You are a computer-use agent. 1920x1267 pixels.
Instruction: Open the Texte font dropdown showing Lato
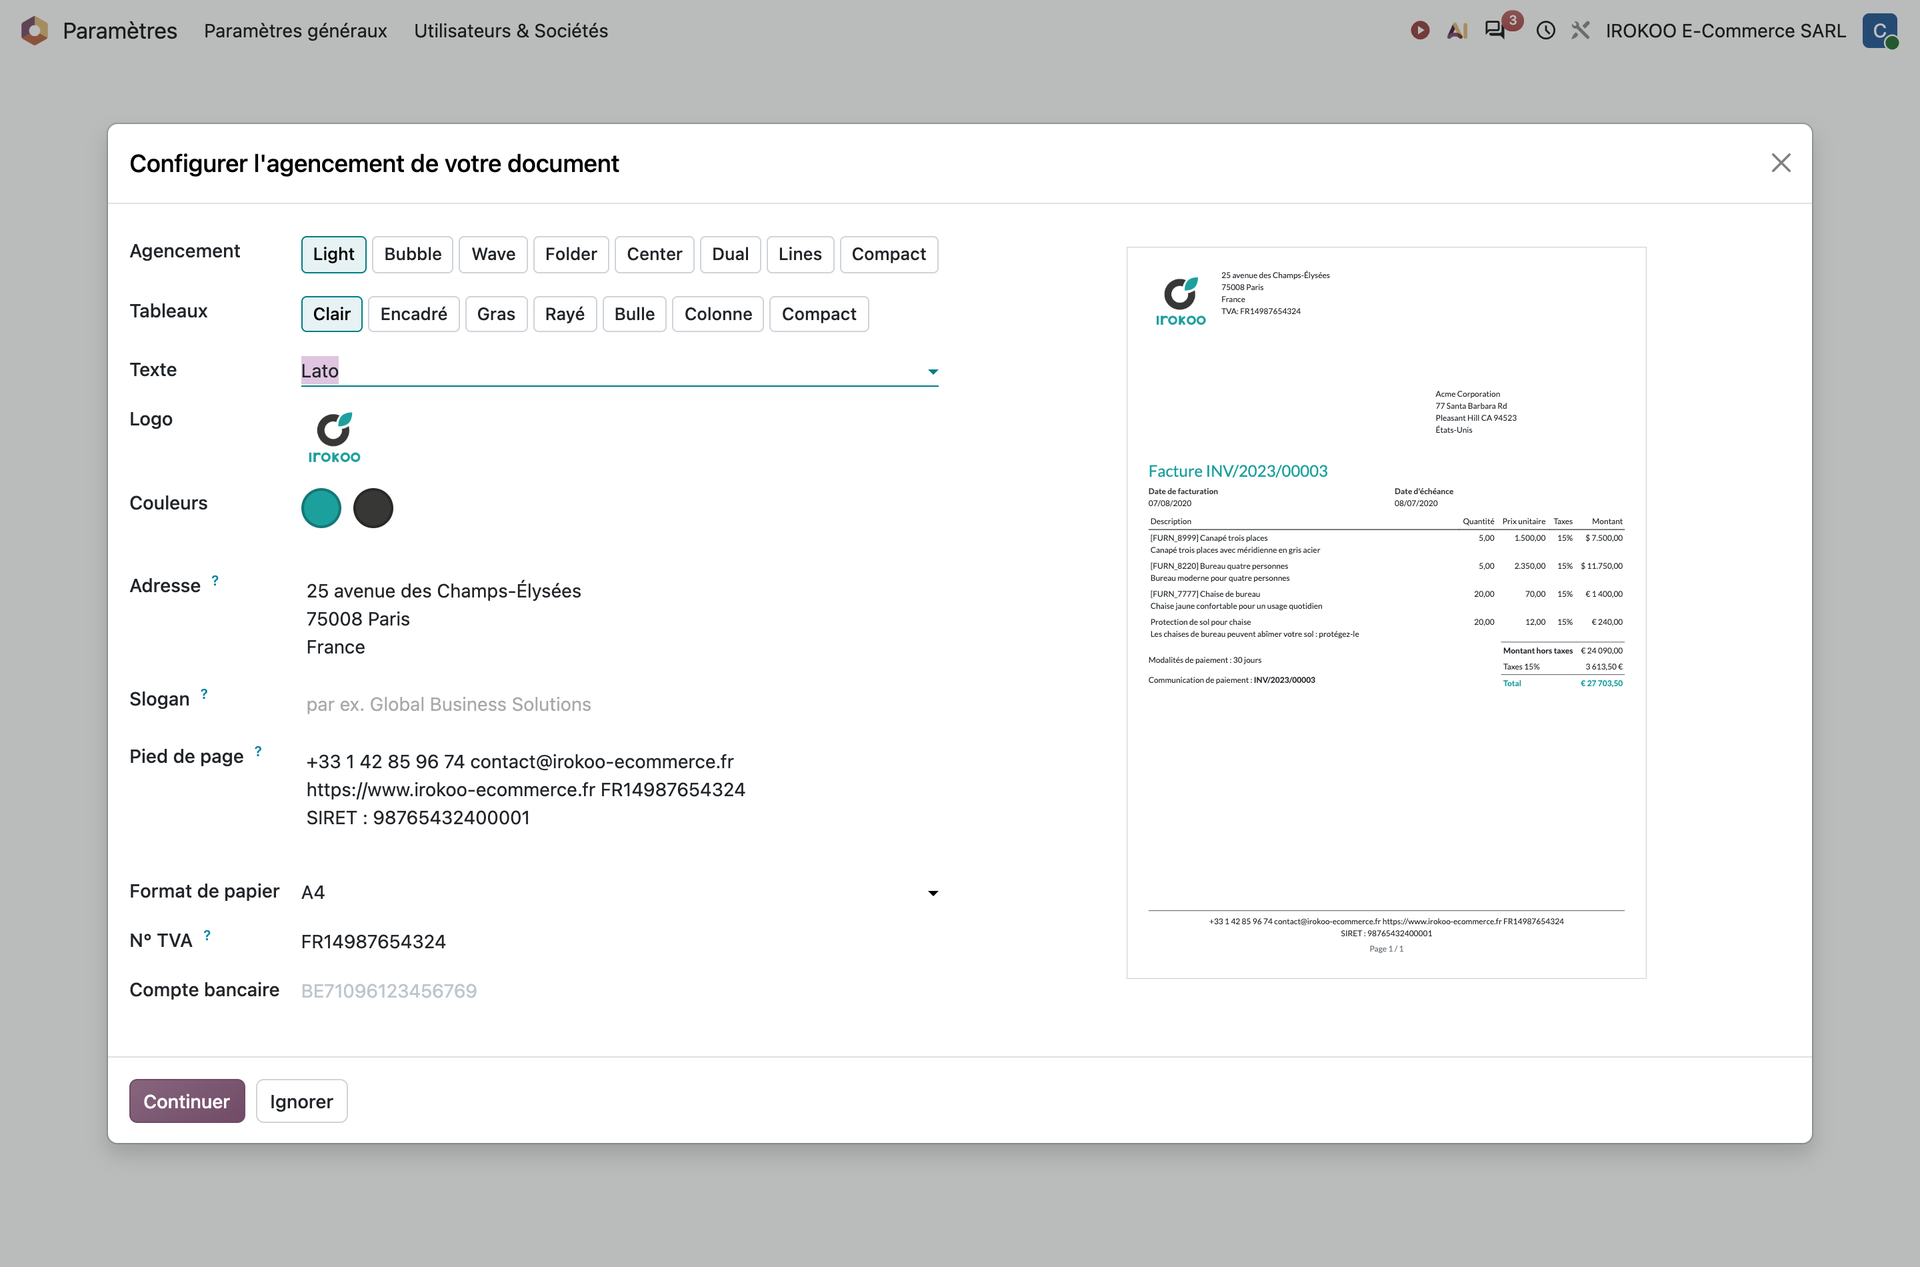coord(619,371)
